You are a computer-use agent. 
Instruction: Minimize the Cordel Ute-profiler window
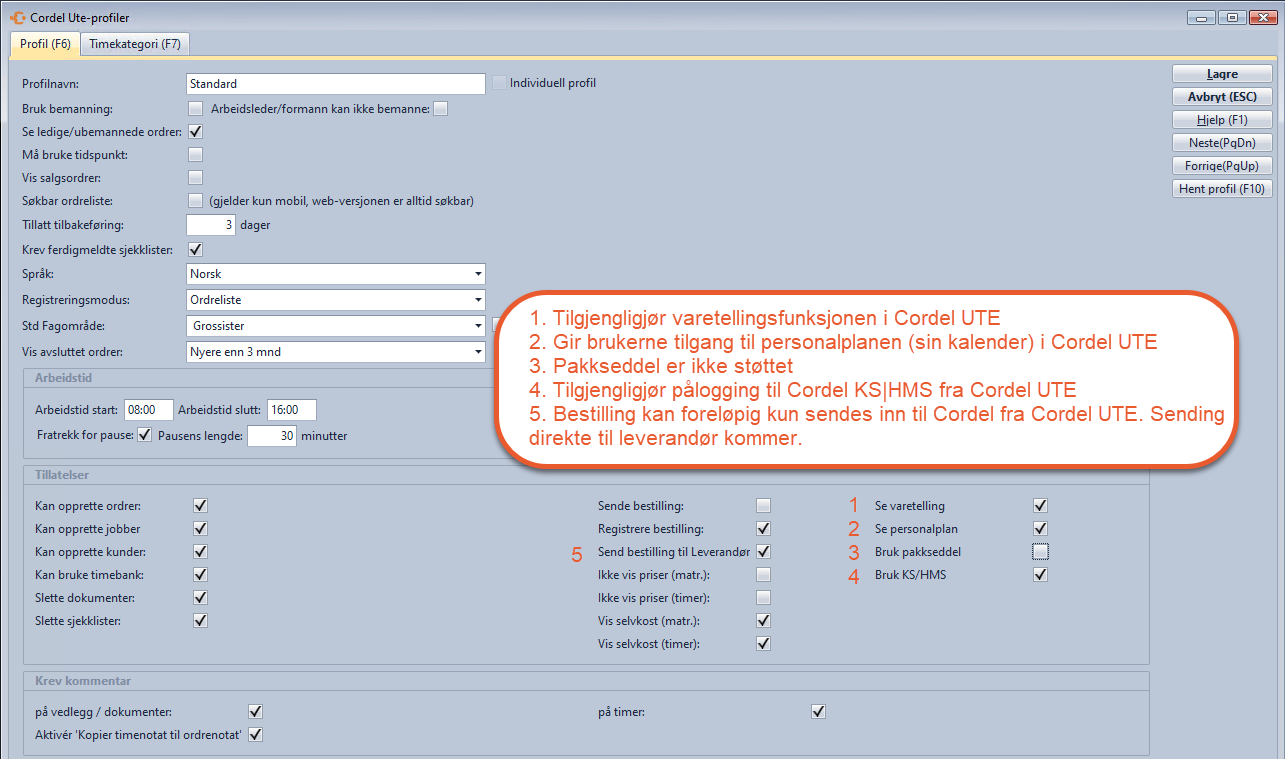1201,17
